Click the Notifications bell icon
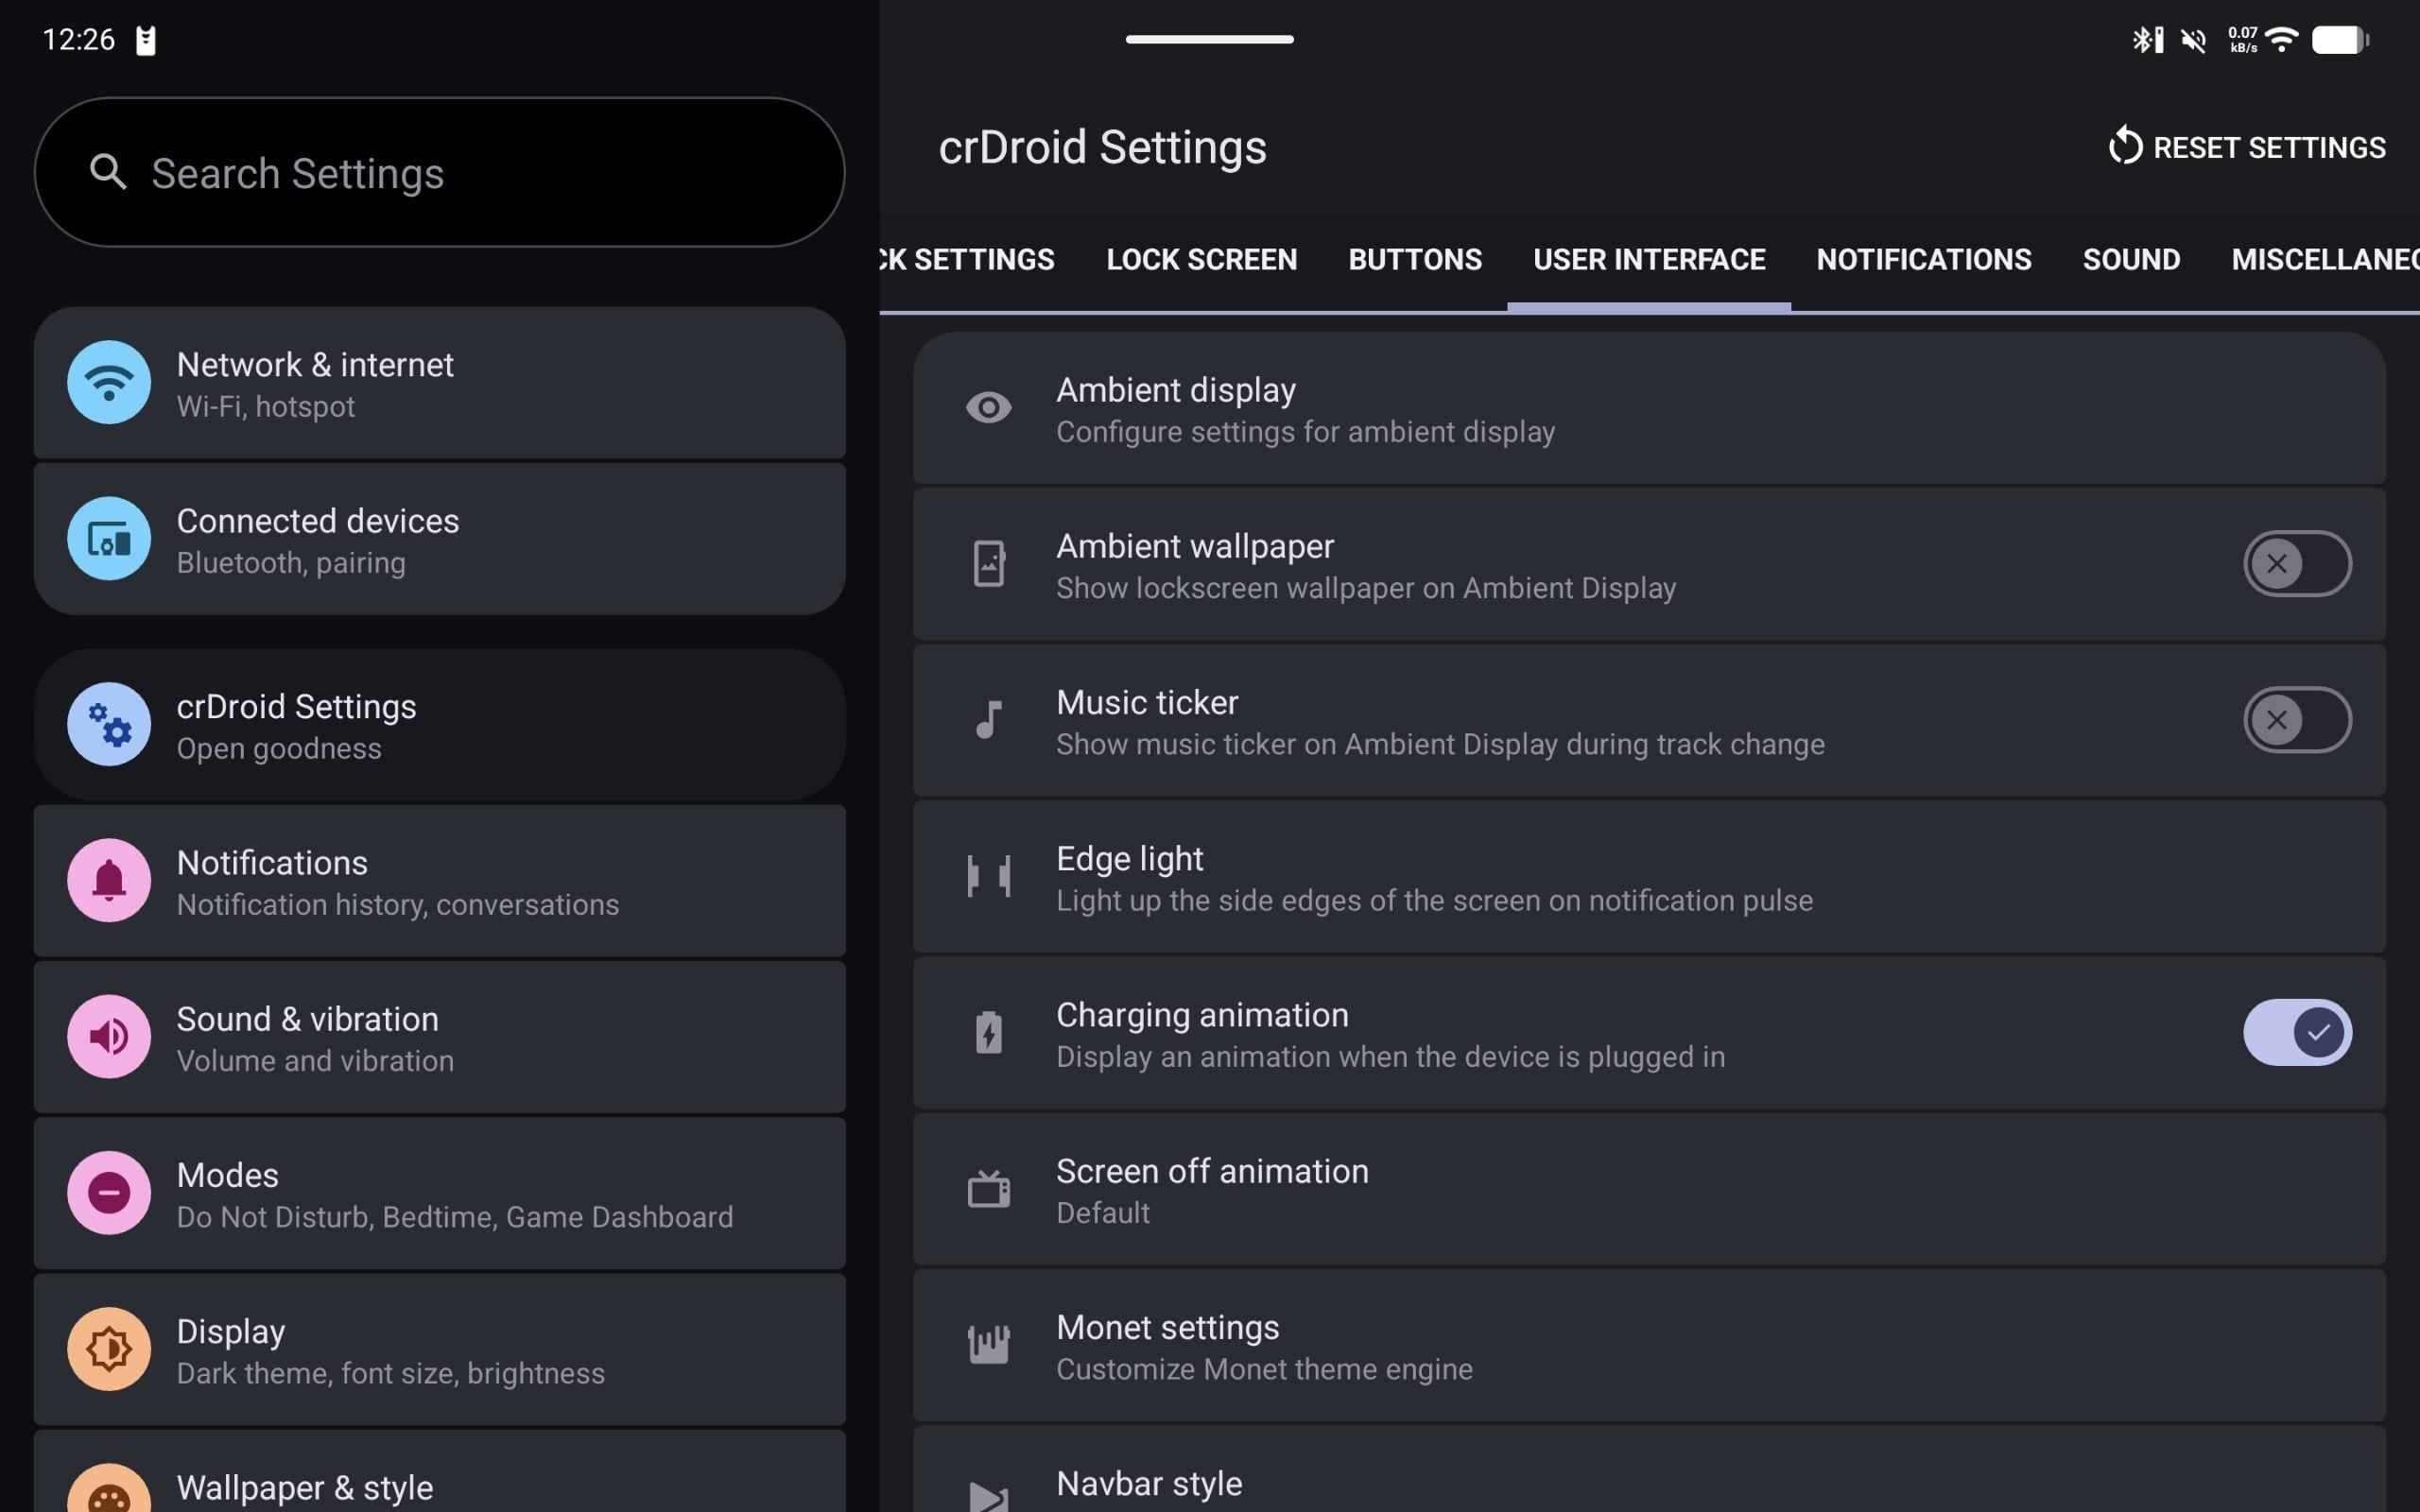2420x1512 pixels. point(109,880)
